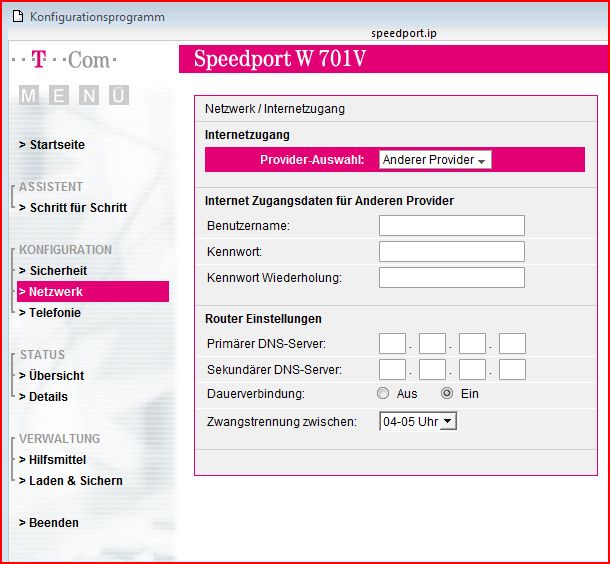This screenshot has width=610, height=564.
Task: Click the page icon beside Konfigurationsprogramm title
Action: point(18,17)
